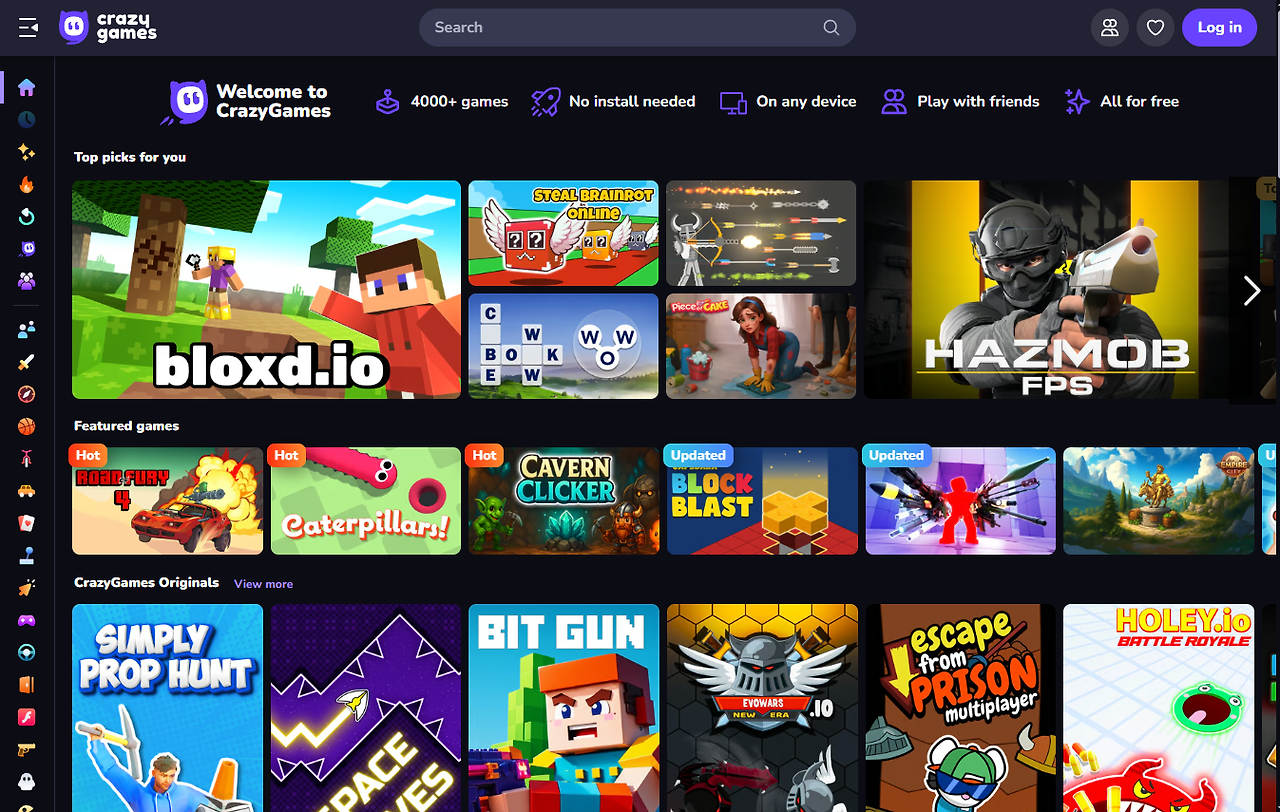Click into the Search field
Image resolution: width=1280 pixels, height=812 pixels.
(637, 28)
